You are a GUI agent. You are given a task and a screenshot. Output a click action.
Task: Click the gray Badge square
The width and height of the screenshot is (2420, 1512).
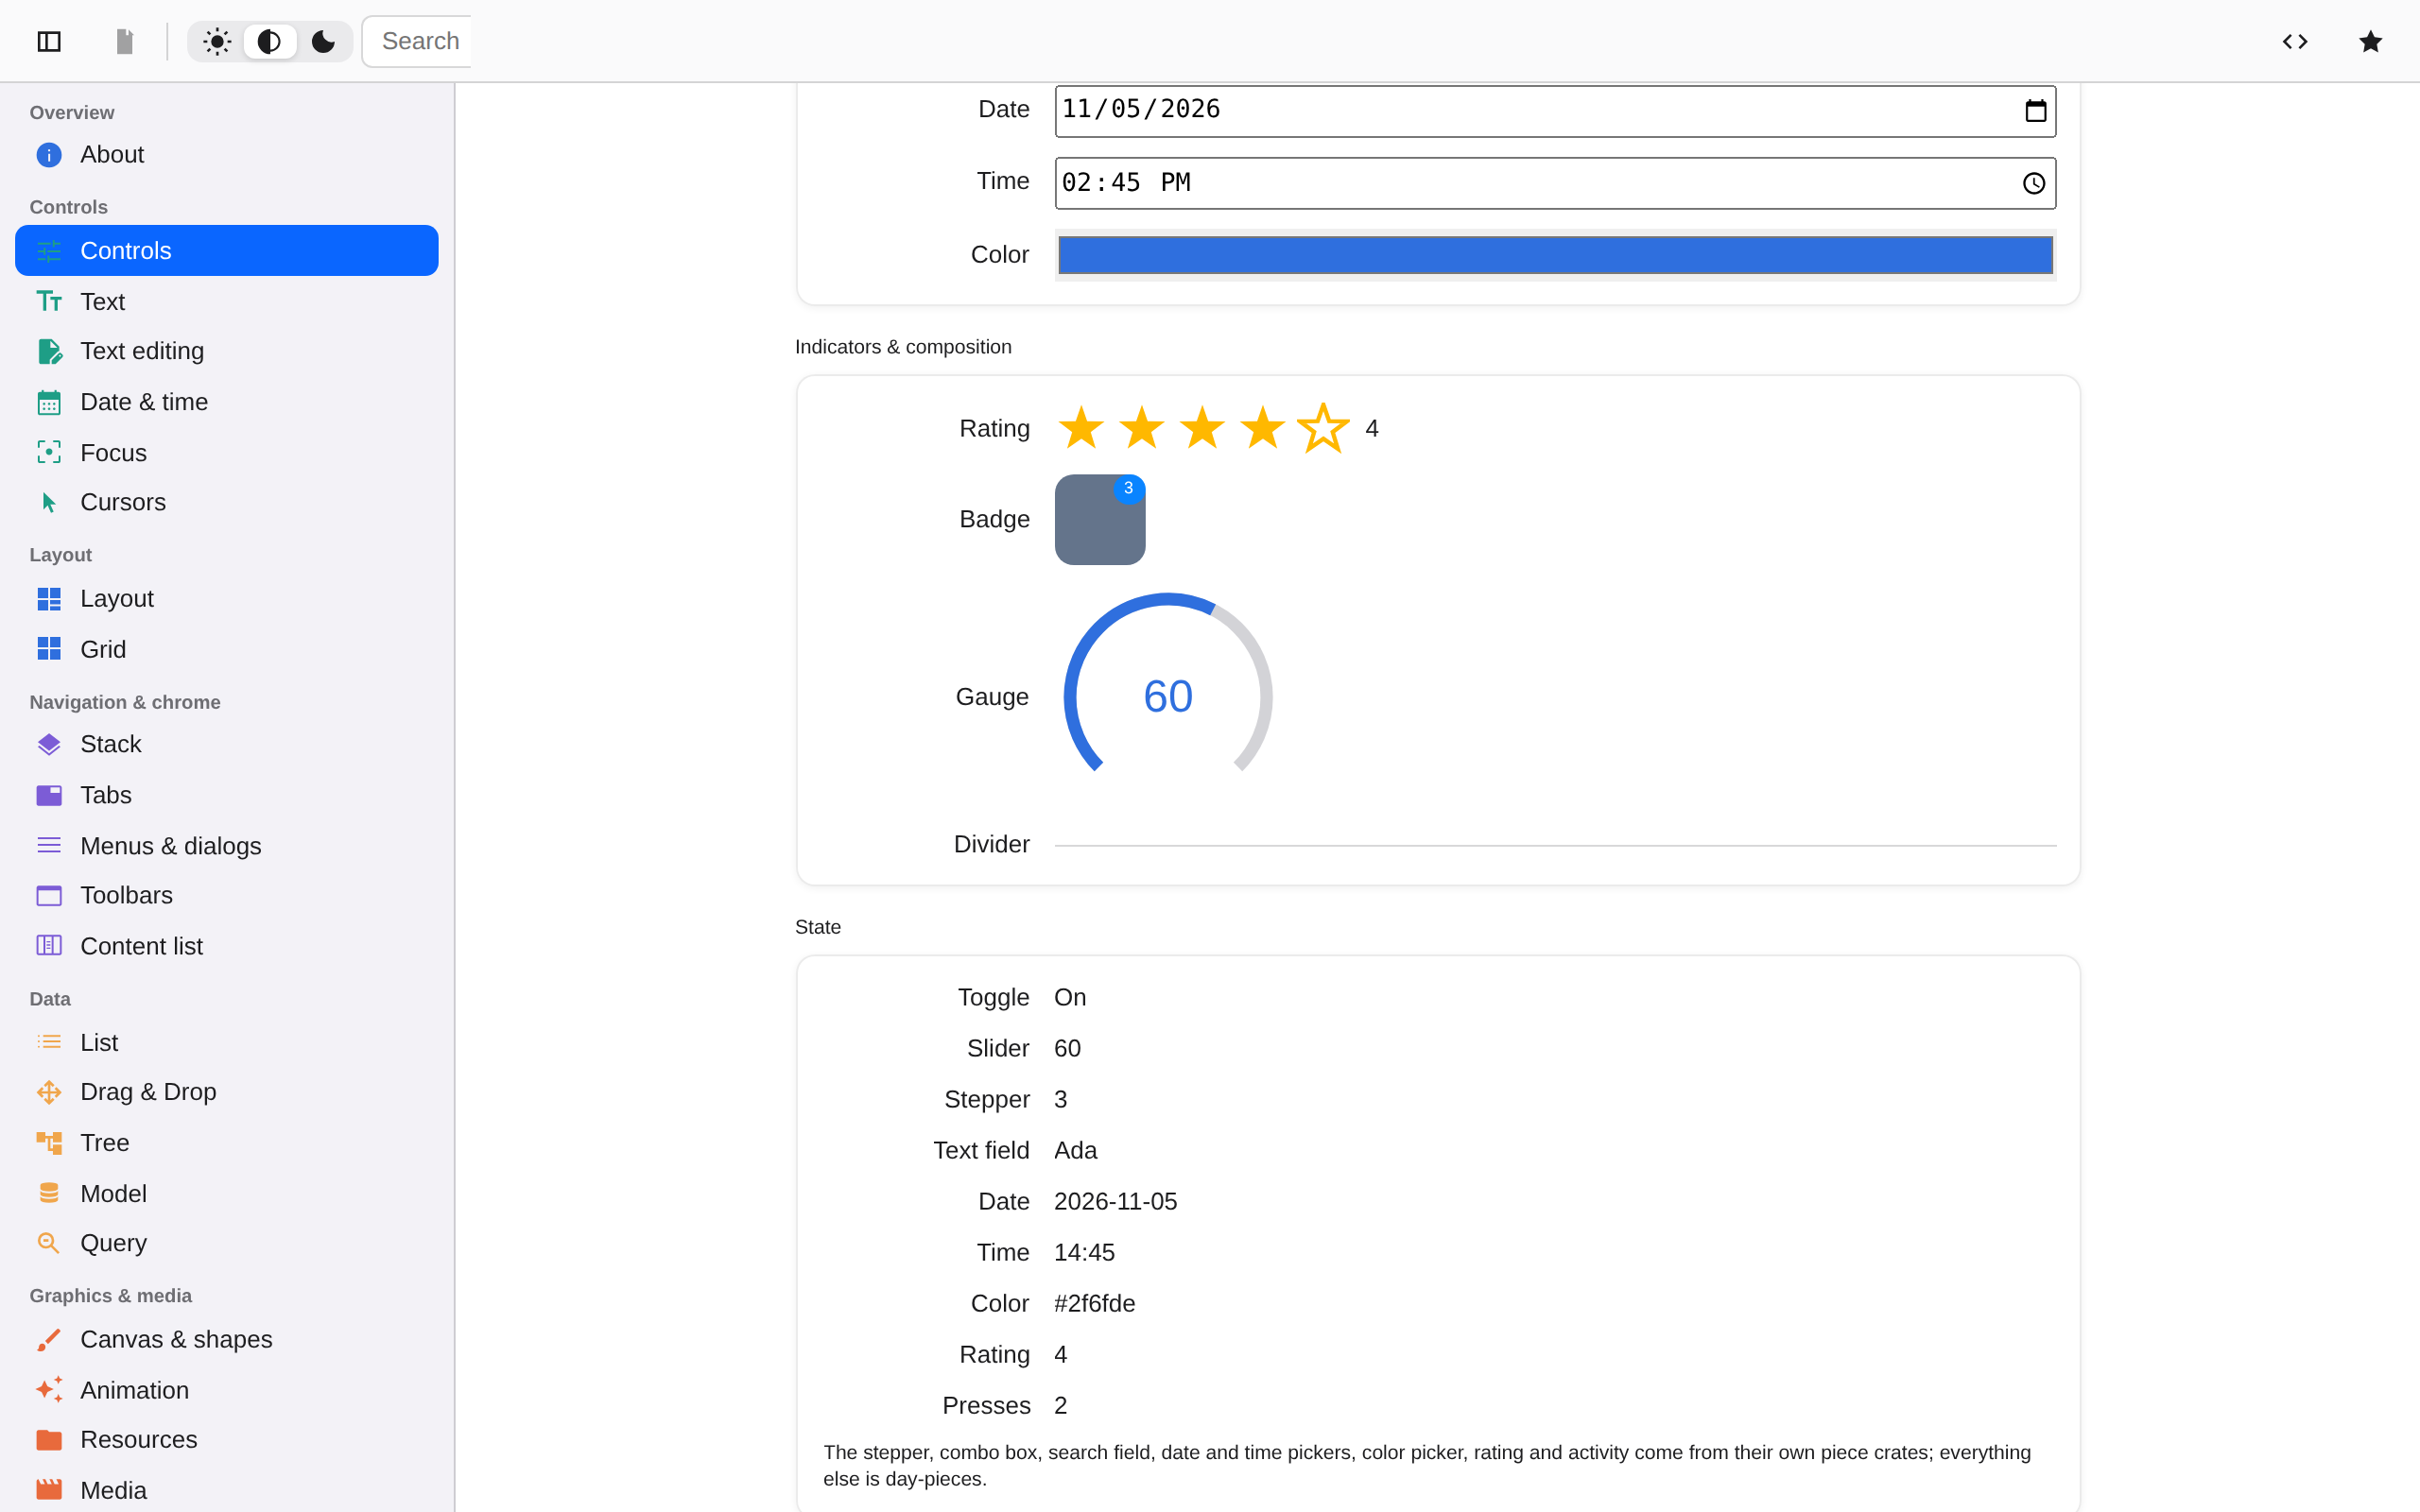pyautogui.click(x=1100, y=520)
